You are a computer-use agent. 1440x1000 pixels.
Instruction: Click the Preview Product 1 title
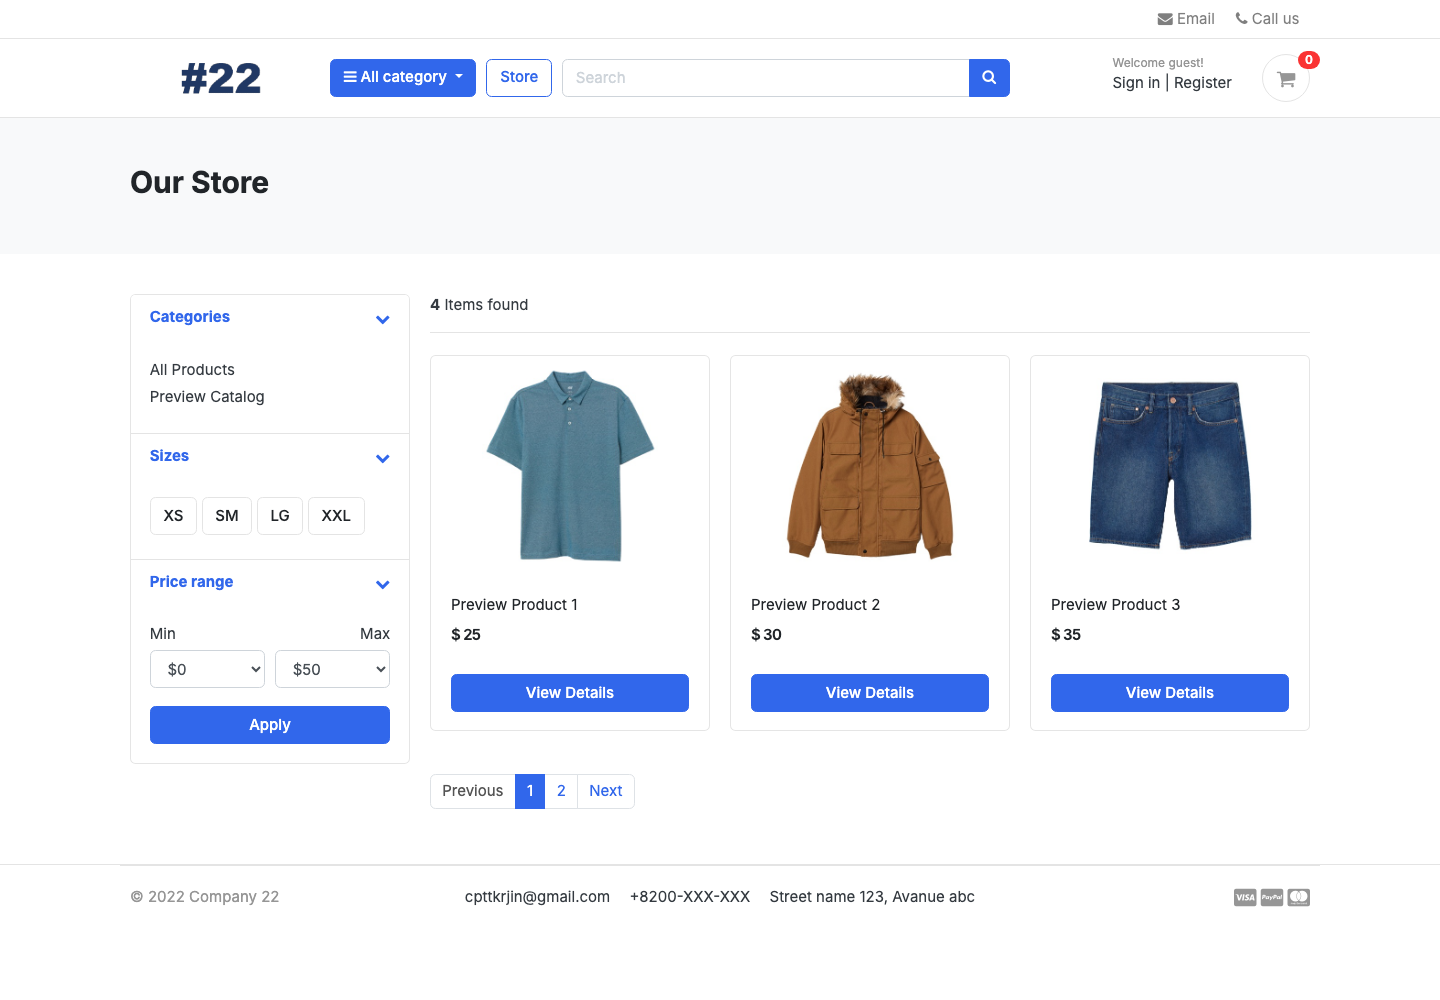[x=514, y=605]
